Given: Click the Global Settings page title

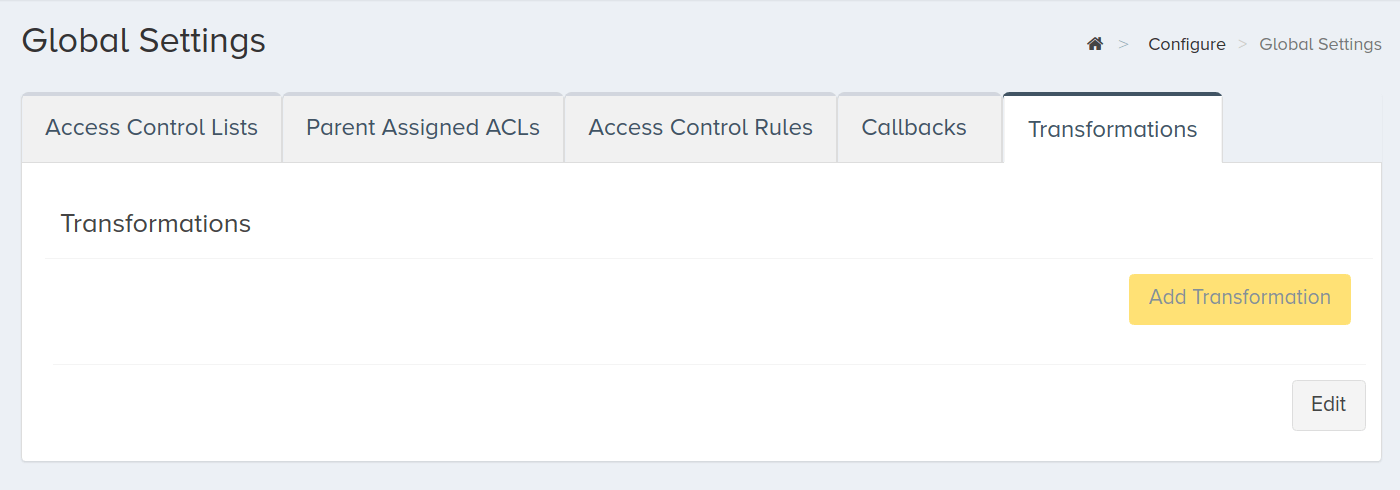Looking at the screenshot, I should click(143, 41).
